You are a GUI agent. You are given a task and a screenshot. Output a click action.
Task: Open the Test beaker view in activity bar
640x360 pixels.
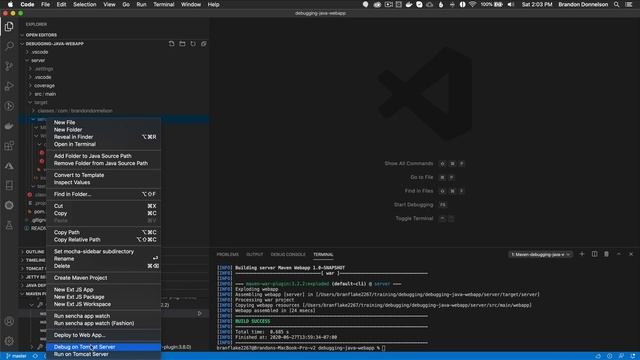(9, 225)
